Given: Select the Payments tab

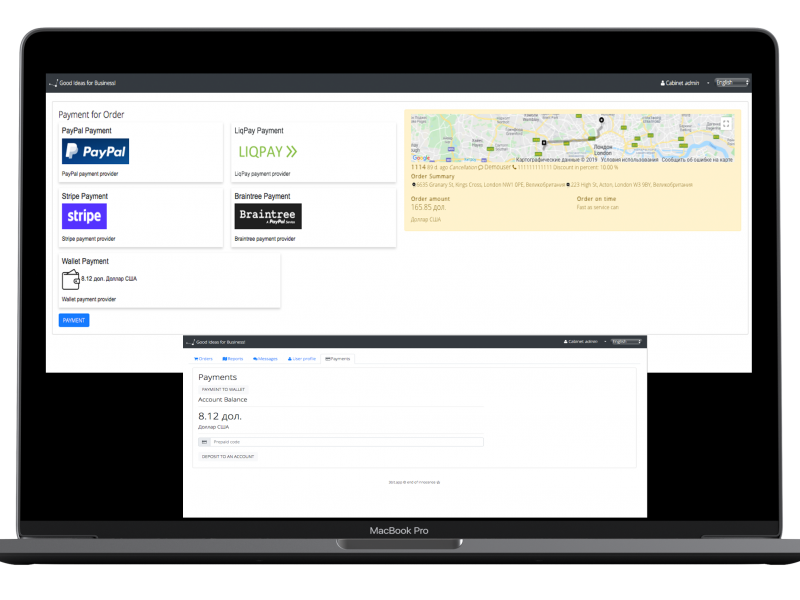Looking at the screenshot, I should coord(338,359).
